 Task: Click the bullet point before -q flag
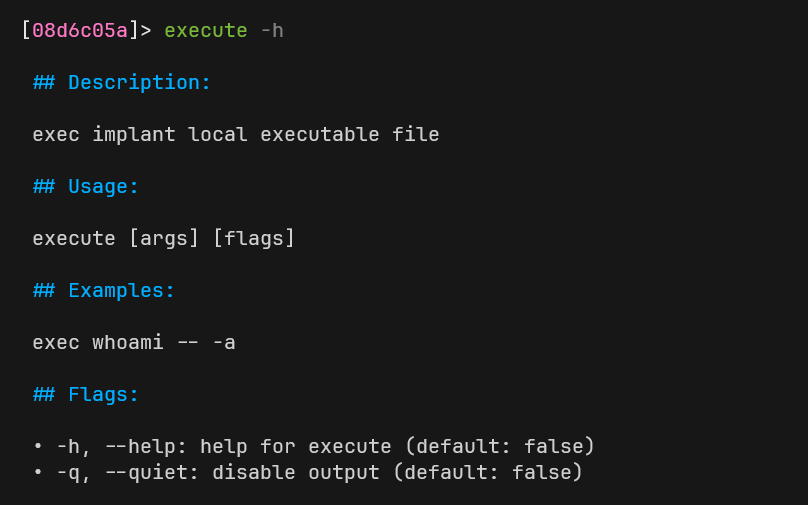(x=38, y=473)
